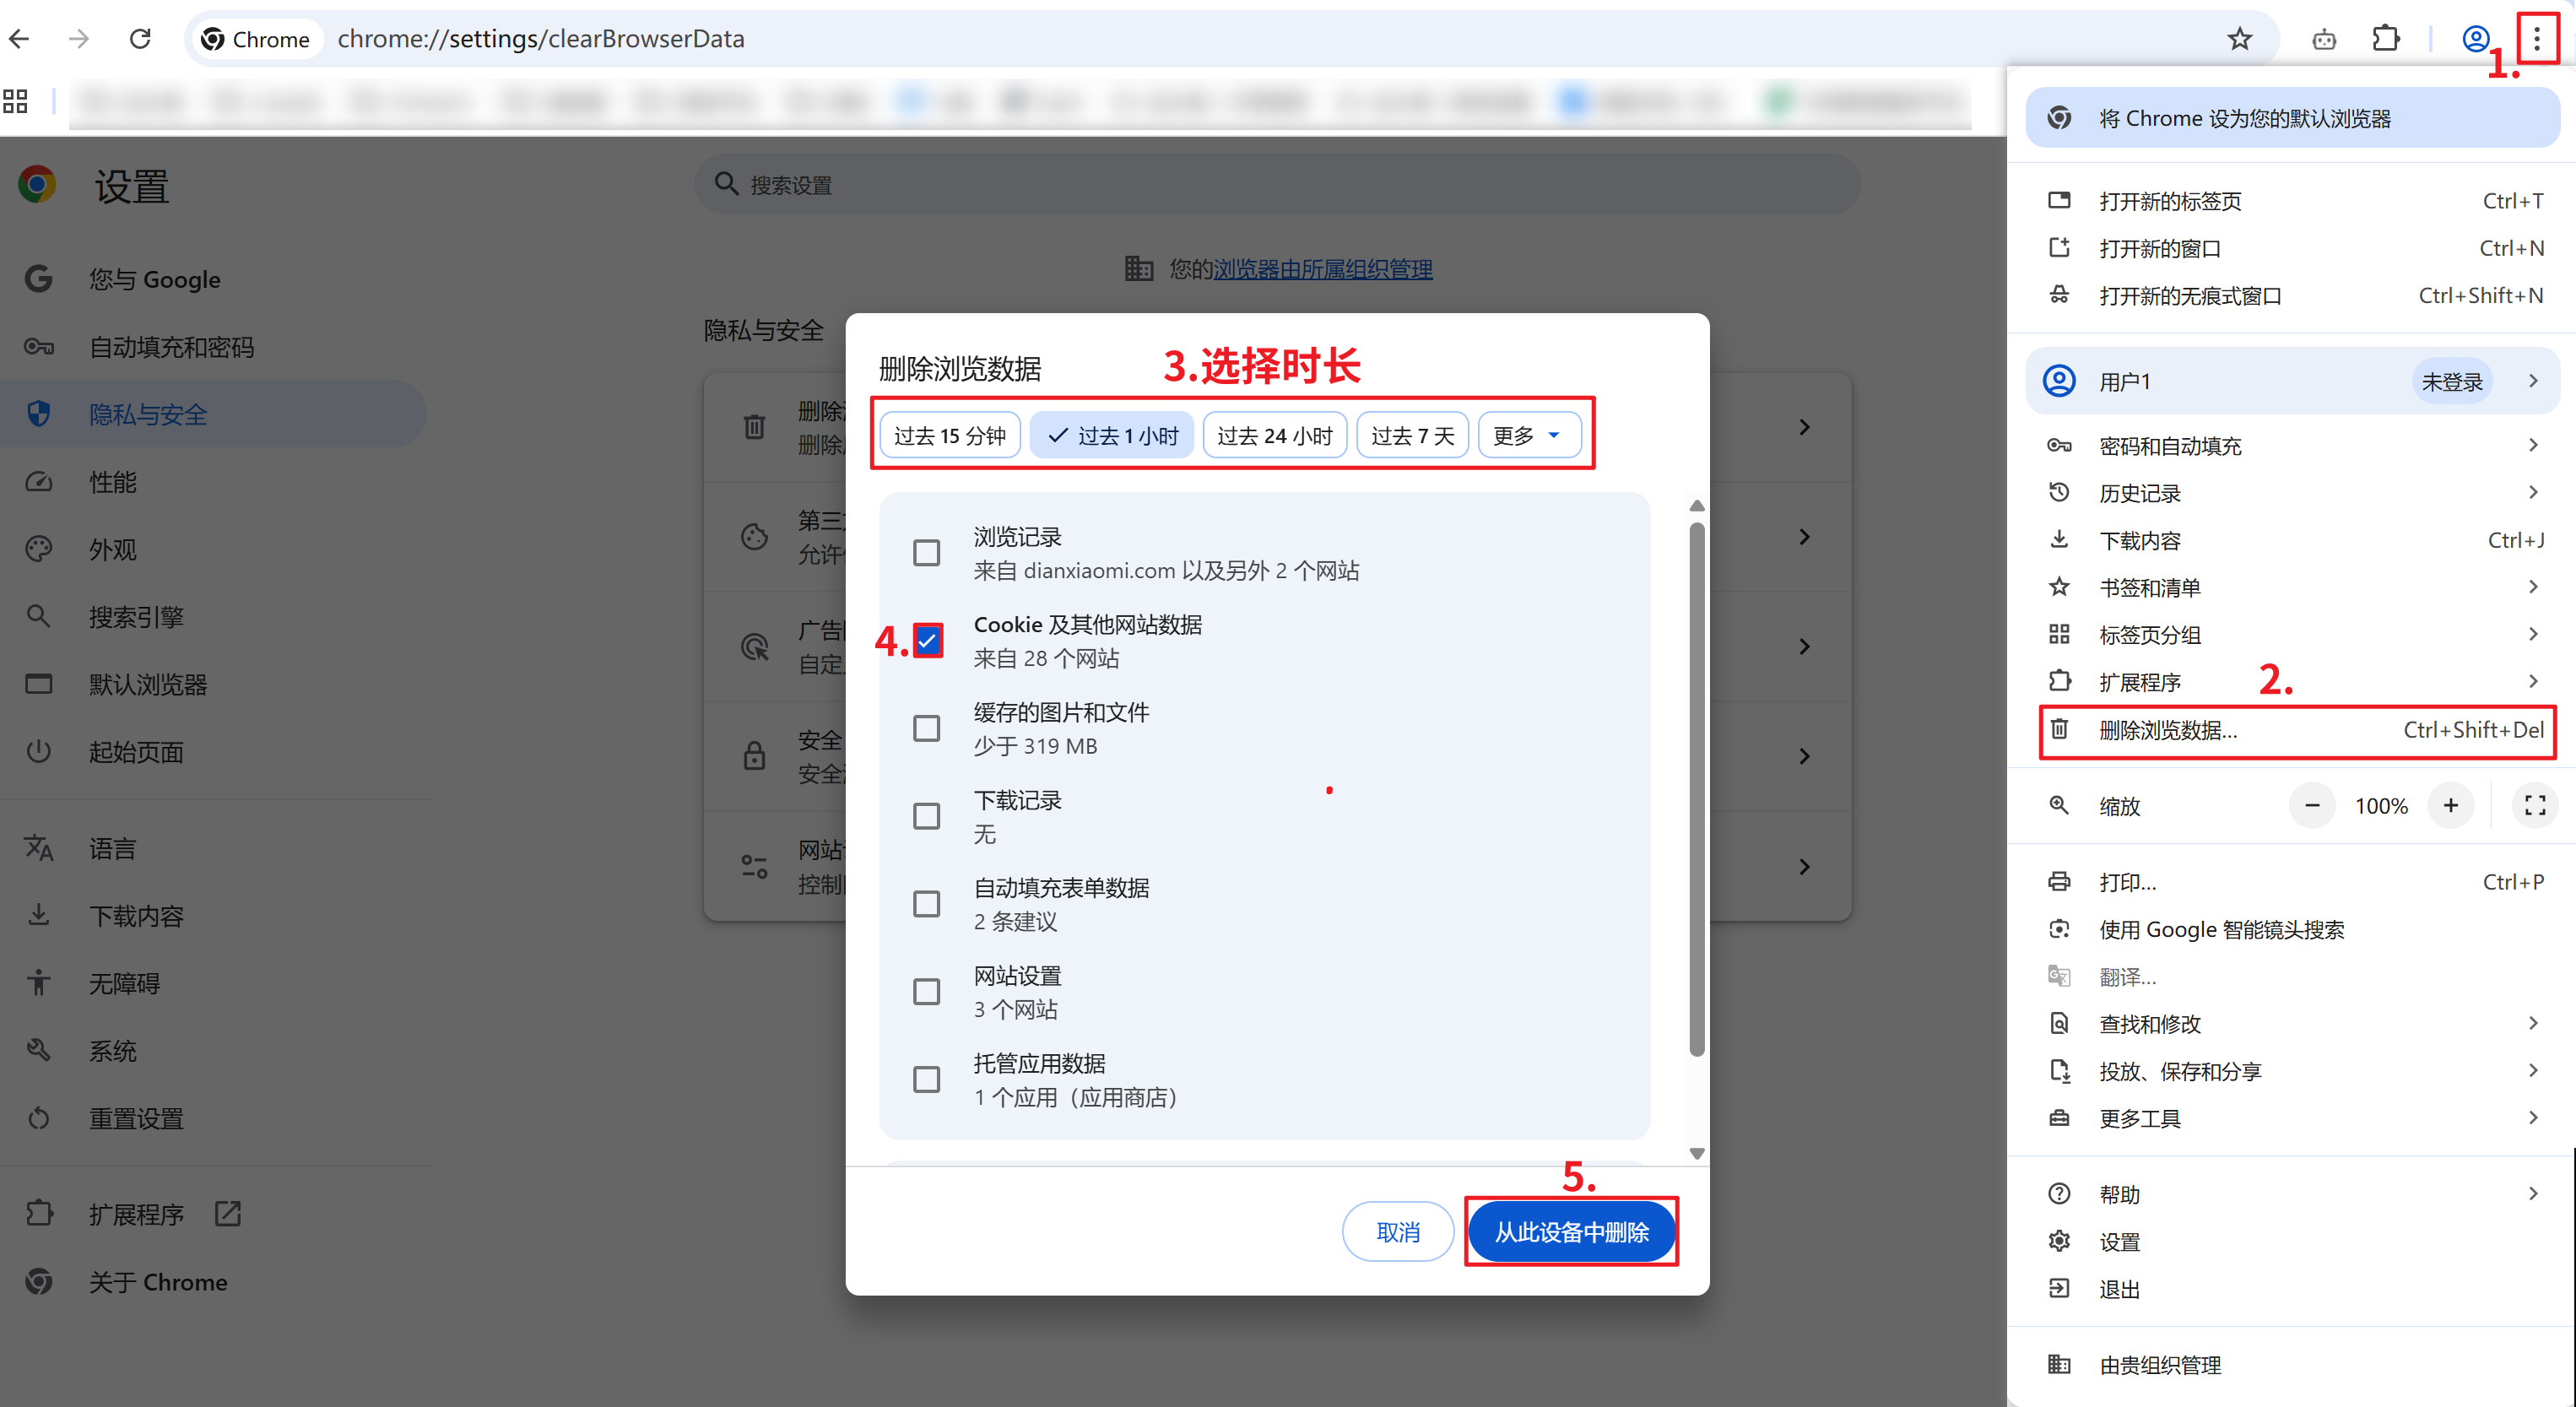Image resolution: width=2576 pixels, height=1407 pixels.
Task: Check the 浏览记录 checkbox
Action: pos(926,553)
